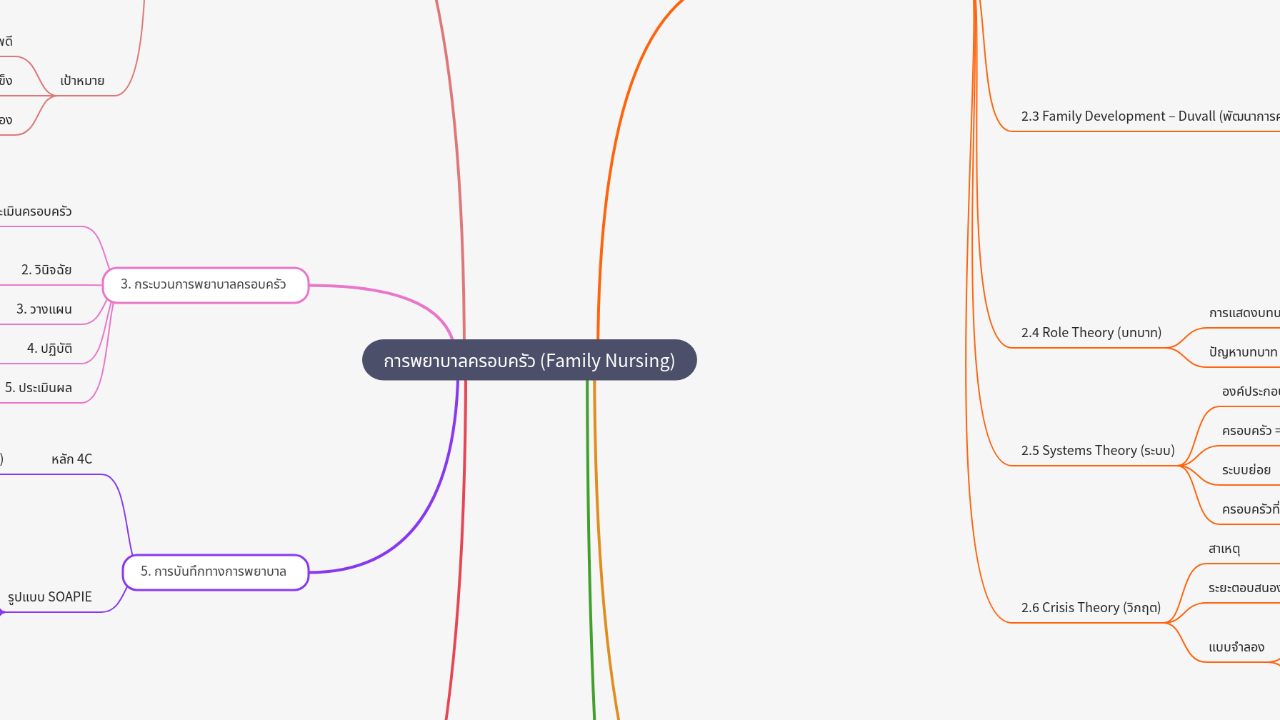The height and width of the screenshot is (720, 1280).
Task: Click the 2.6 Crisis Theory node
Action: coord(1090,607)
